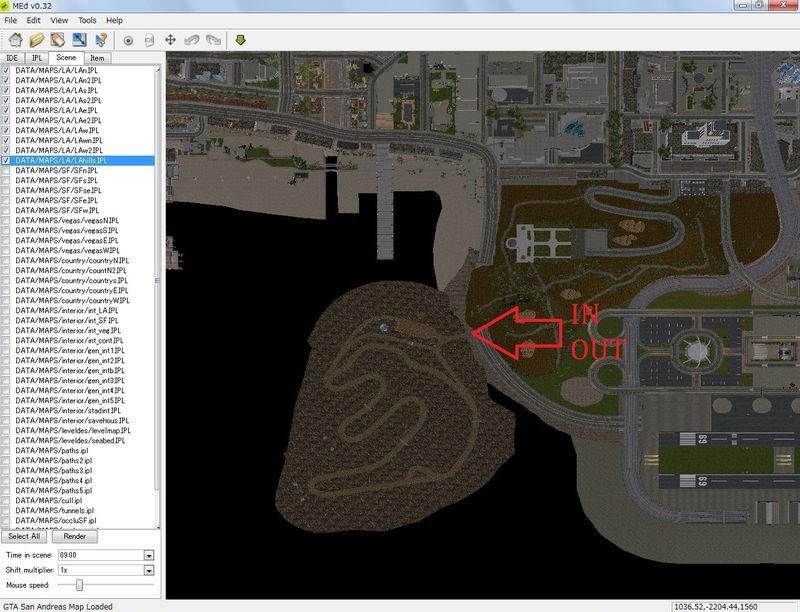Click the undo arrow icon
This screenshot has width=800, height=612.
[192, 40]
